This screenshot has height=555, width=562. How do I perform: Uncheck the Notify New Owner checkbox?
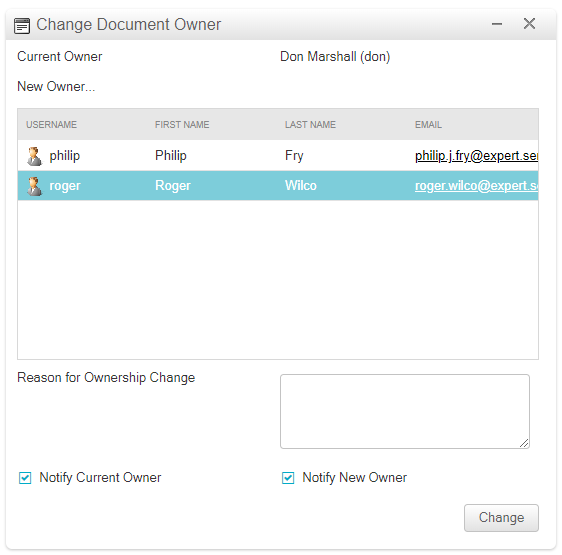288,478
